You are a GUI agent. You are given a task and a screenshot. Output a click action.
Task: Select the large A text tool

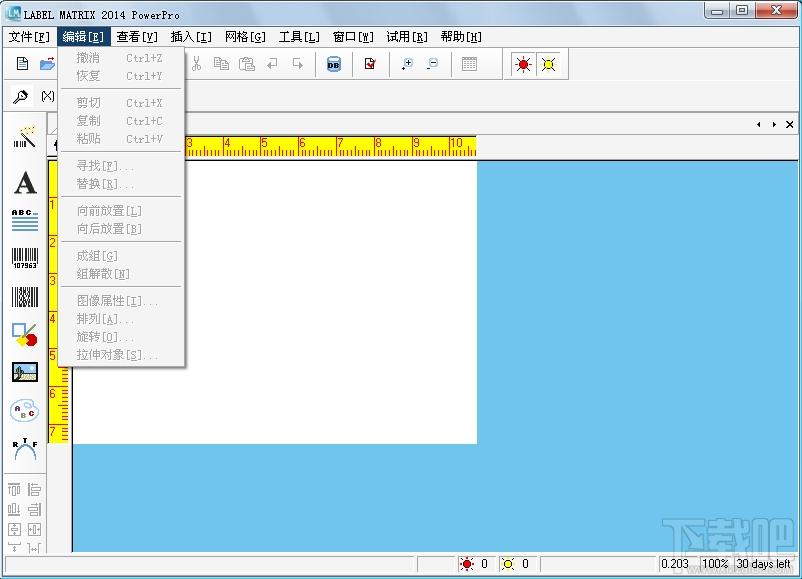point(25,183)
